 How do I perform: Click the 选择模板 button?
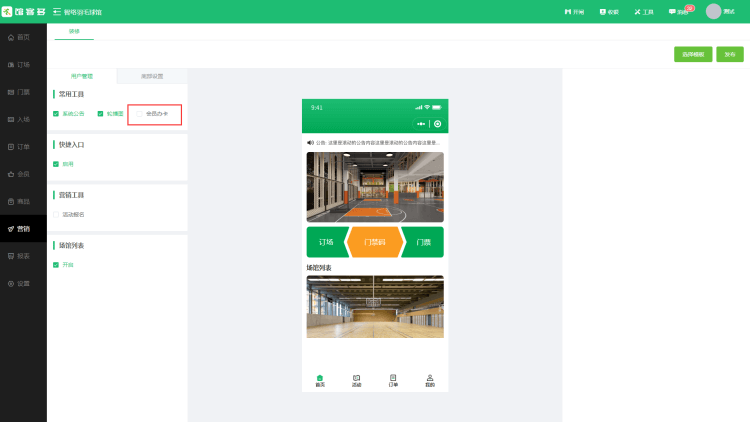click(693, 54)
